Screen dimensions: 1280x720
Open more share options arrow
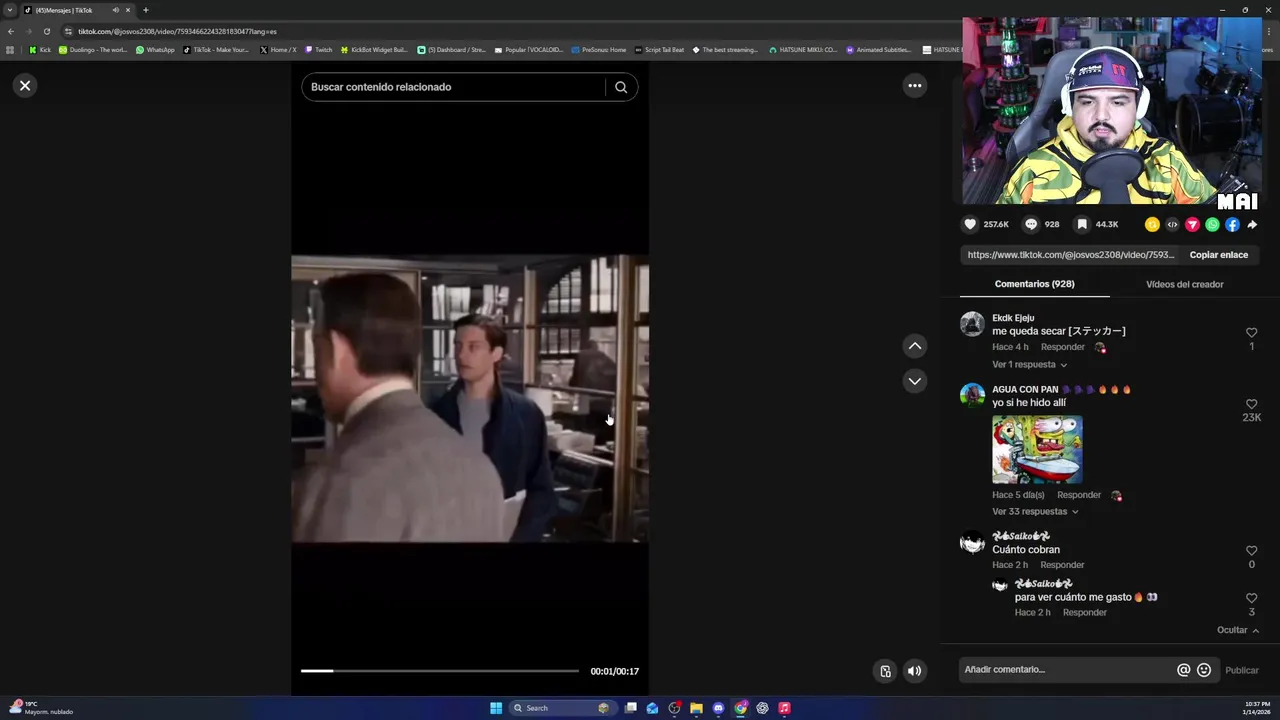point(1252,225)
